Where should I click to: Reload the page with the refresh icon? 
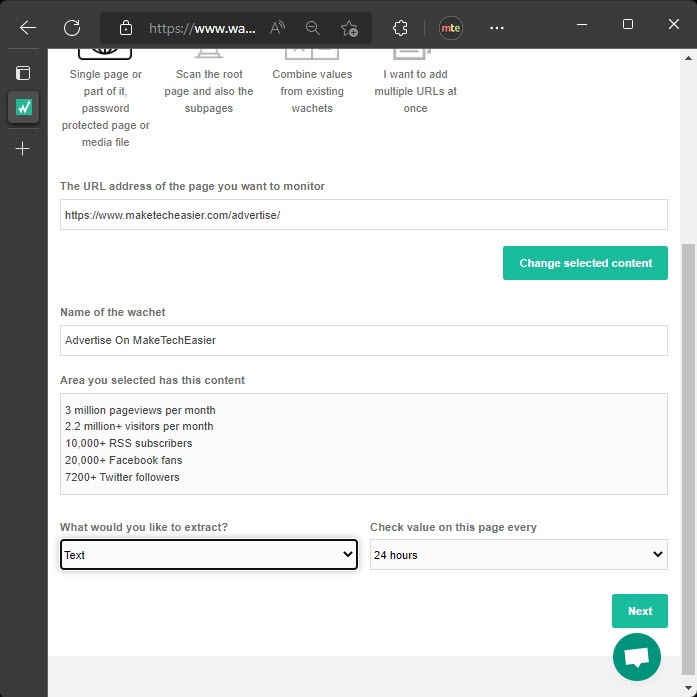tap(72, 28)
